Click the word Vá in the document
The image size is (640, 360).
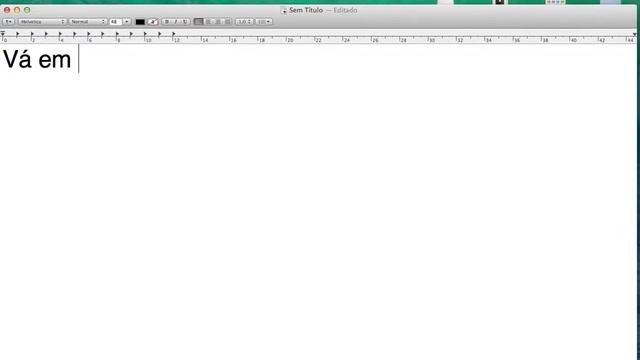point(18,59)
